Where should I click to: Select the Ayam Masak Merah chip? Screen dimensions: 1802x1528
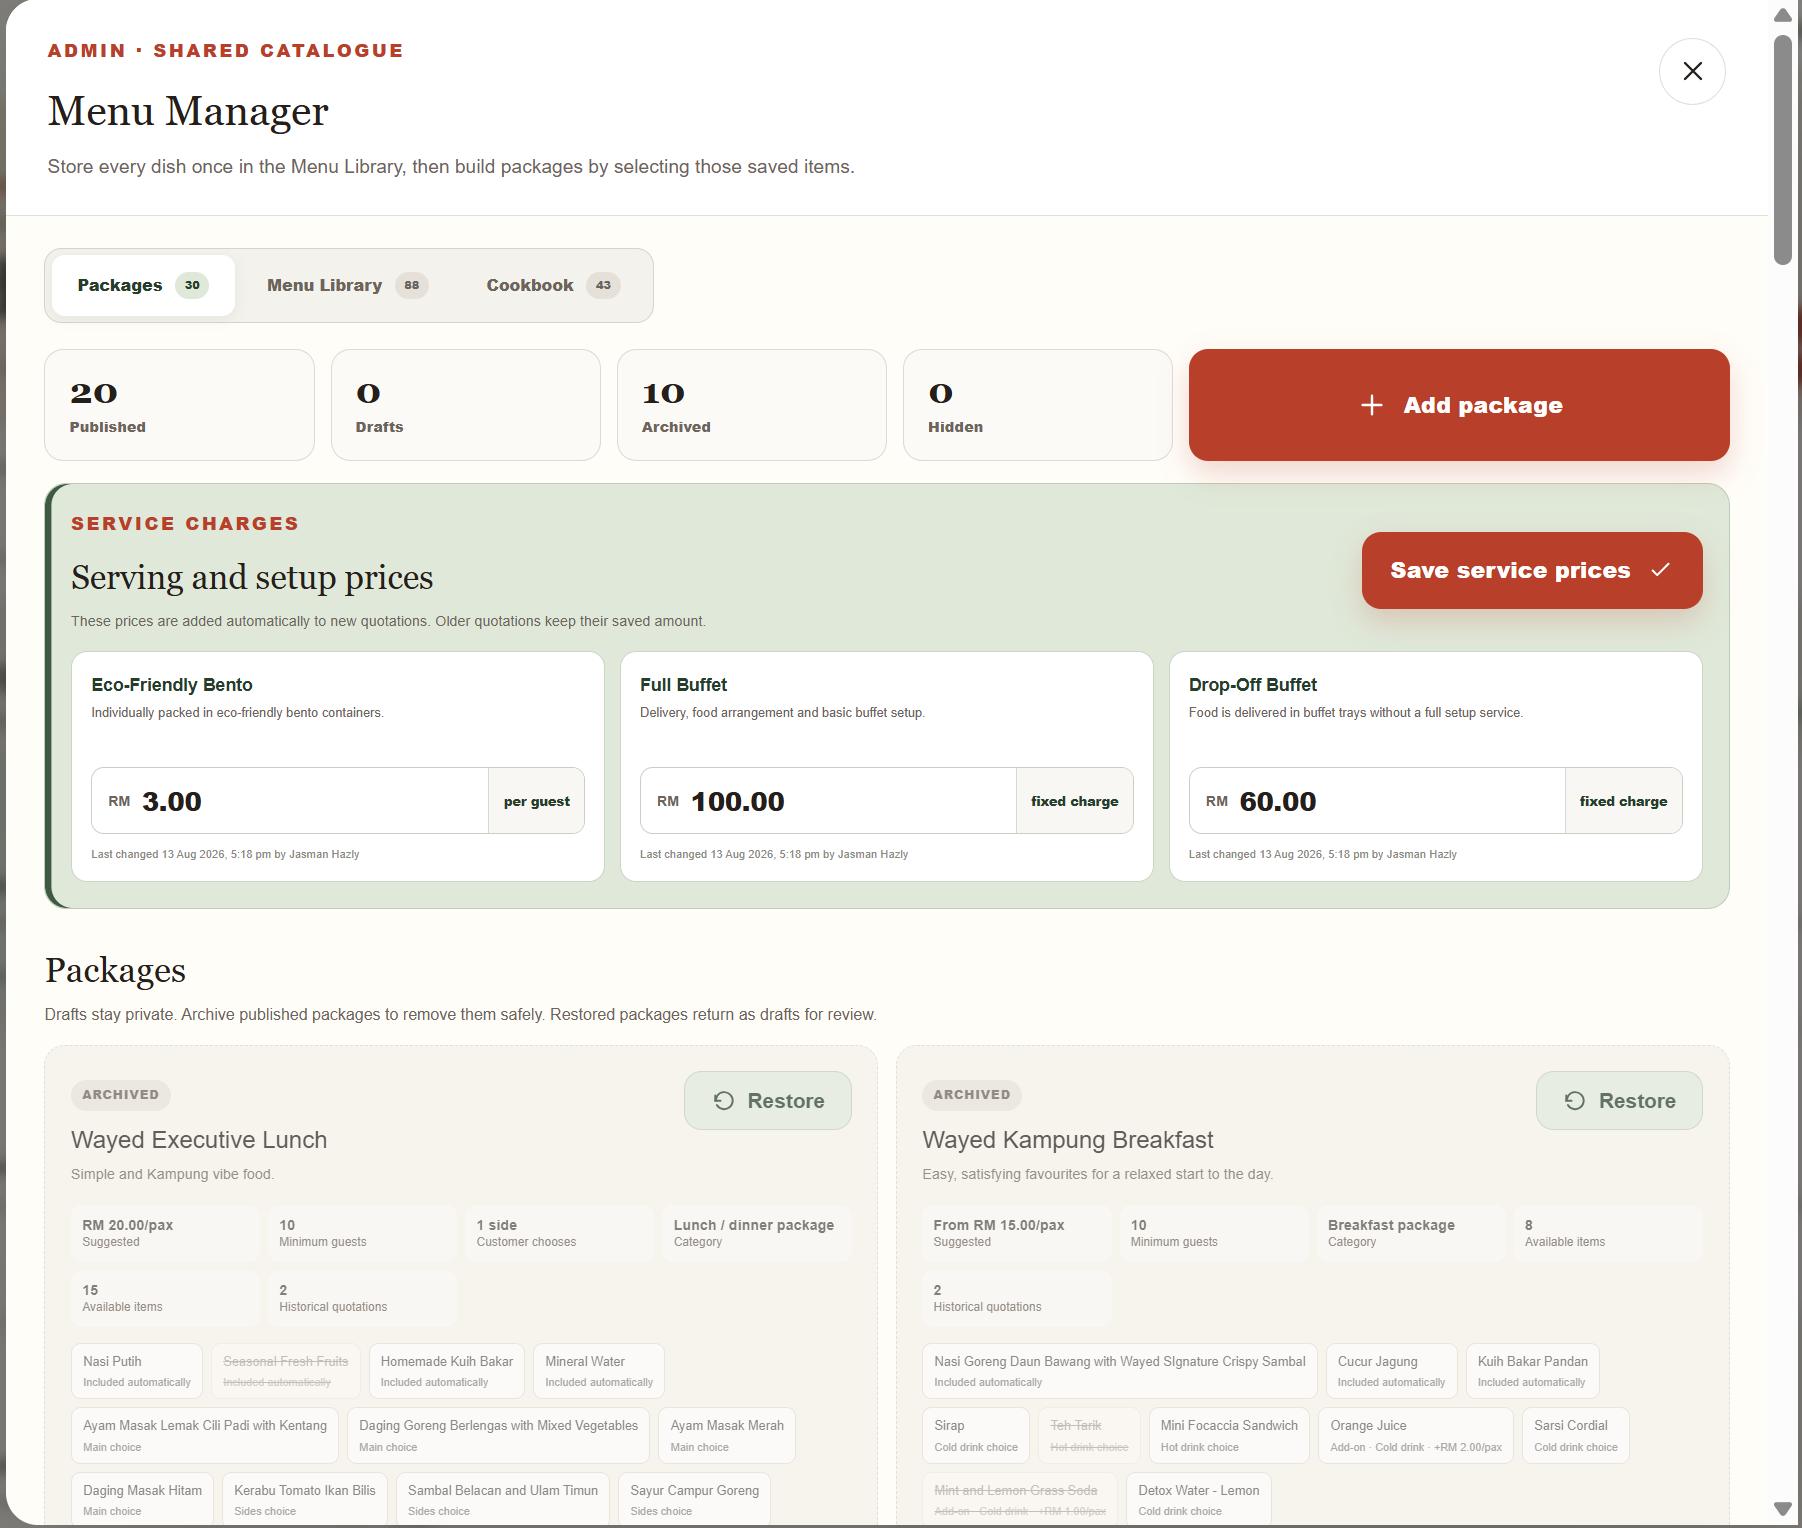pyautogui.click(x=727, y=1435)
